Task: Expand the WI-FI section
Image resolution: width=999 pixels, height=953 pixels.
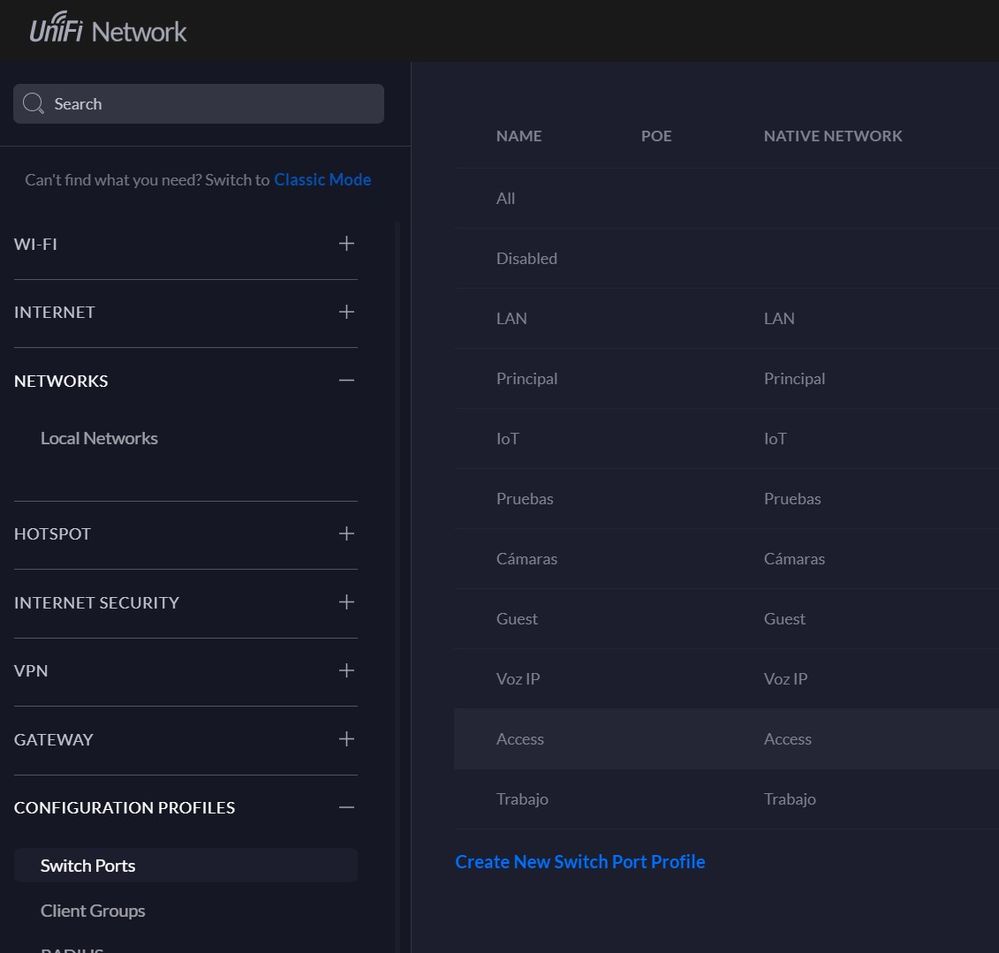Action: [x=346, y=244]
